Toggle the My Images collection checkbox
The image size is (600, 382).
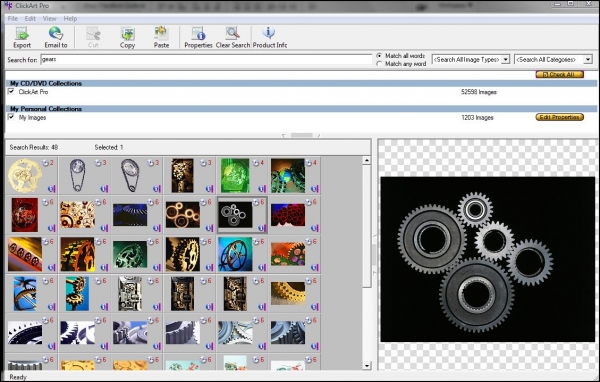coord(11,117)
